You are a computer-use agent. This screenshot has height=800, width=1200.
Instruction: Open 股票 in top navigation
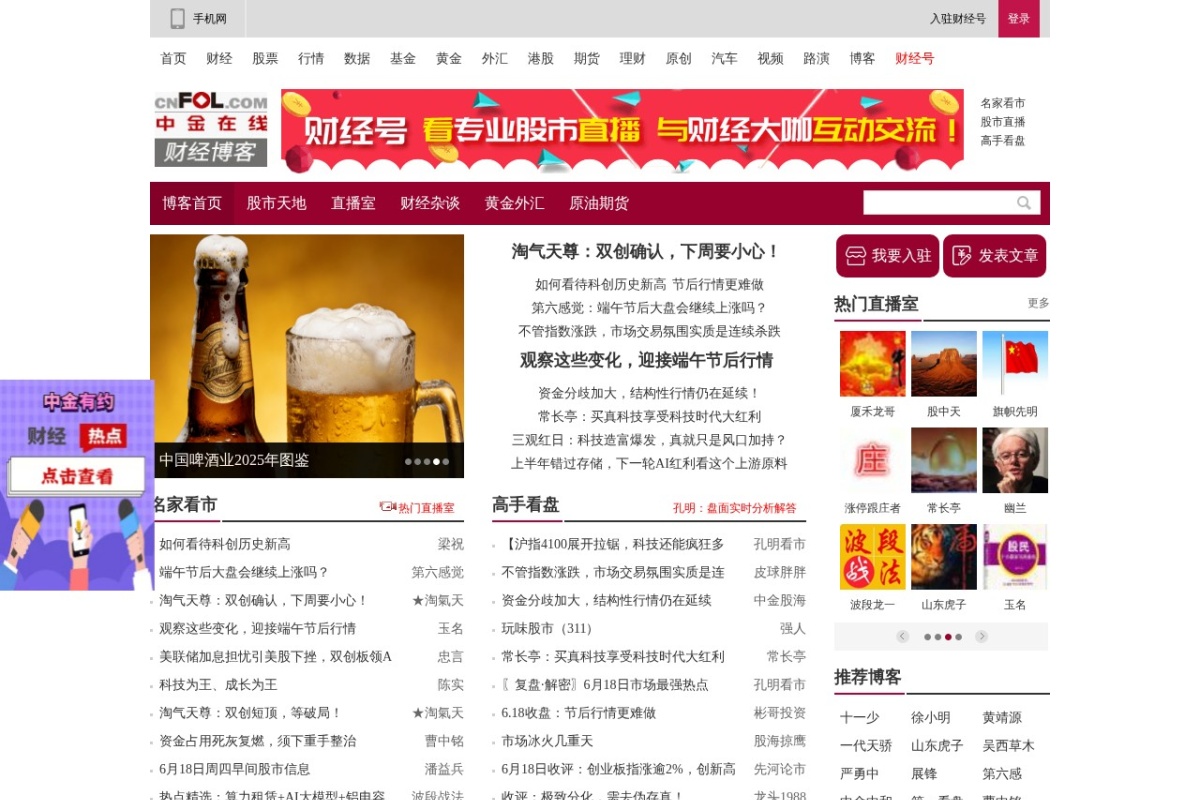(265, 59)
